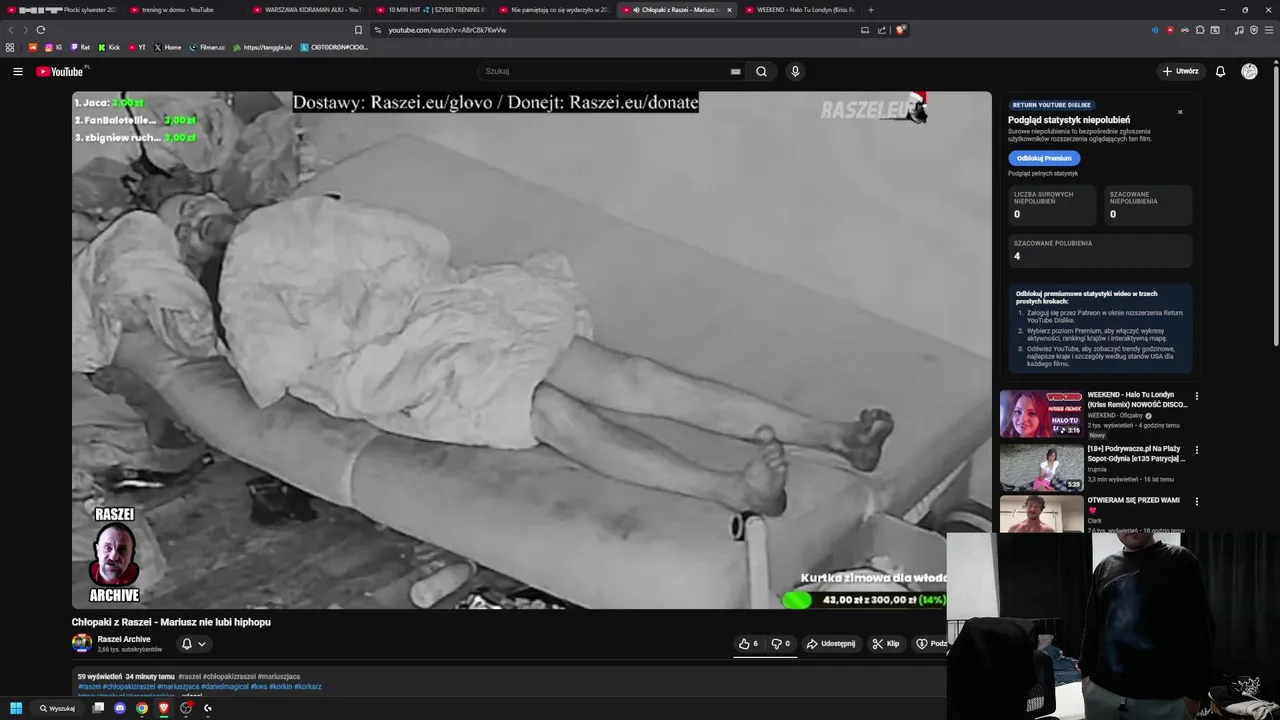The width and height of the screenshot is (1280, 720).
Task: Play the video by clicking the player
Action: pos(531,350)
